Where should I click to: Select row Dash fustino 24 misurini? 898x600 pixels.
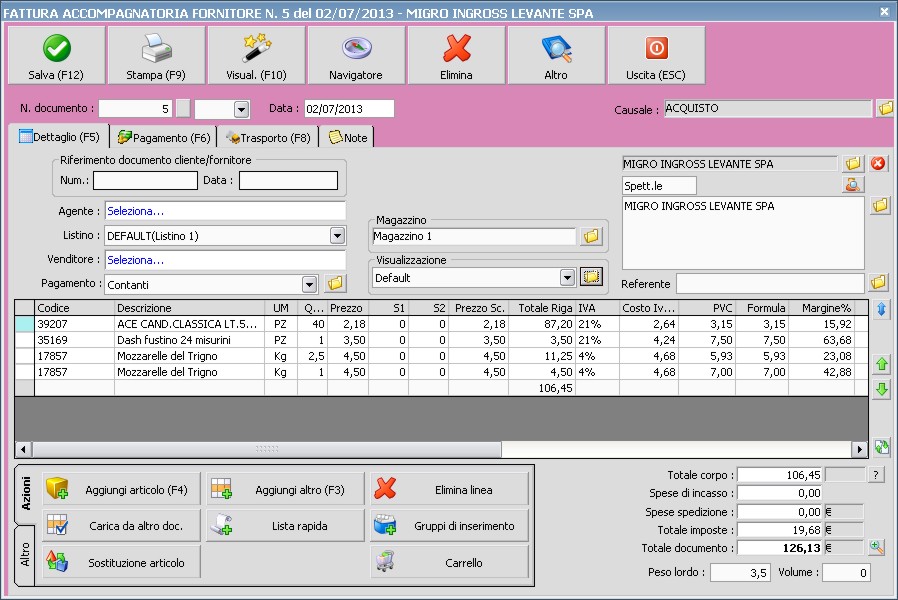[444, 340]
